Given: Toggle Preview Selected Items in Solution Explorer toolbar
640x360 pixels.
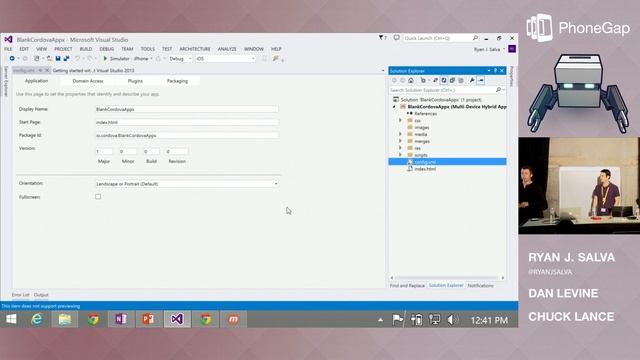Looking at the screenshot, I should (x=481, y=80).
